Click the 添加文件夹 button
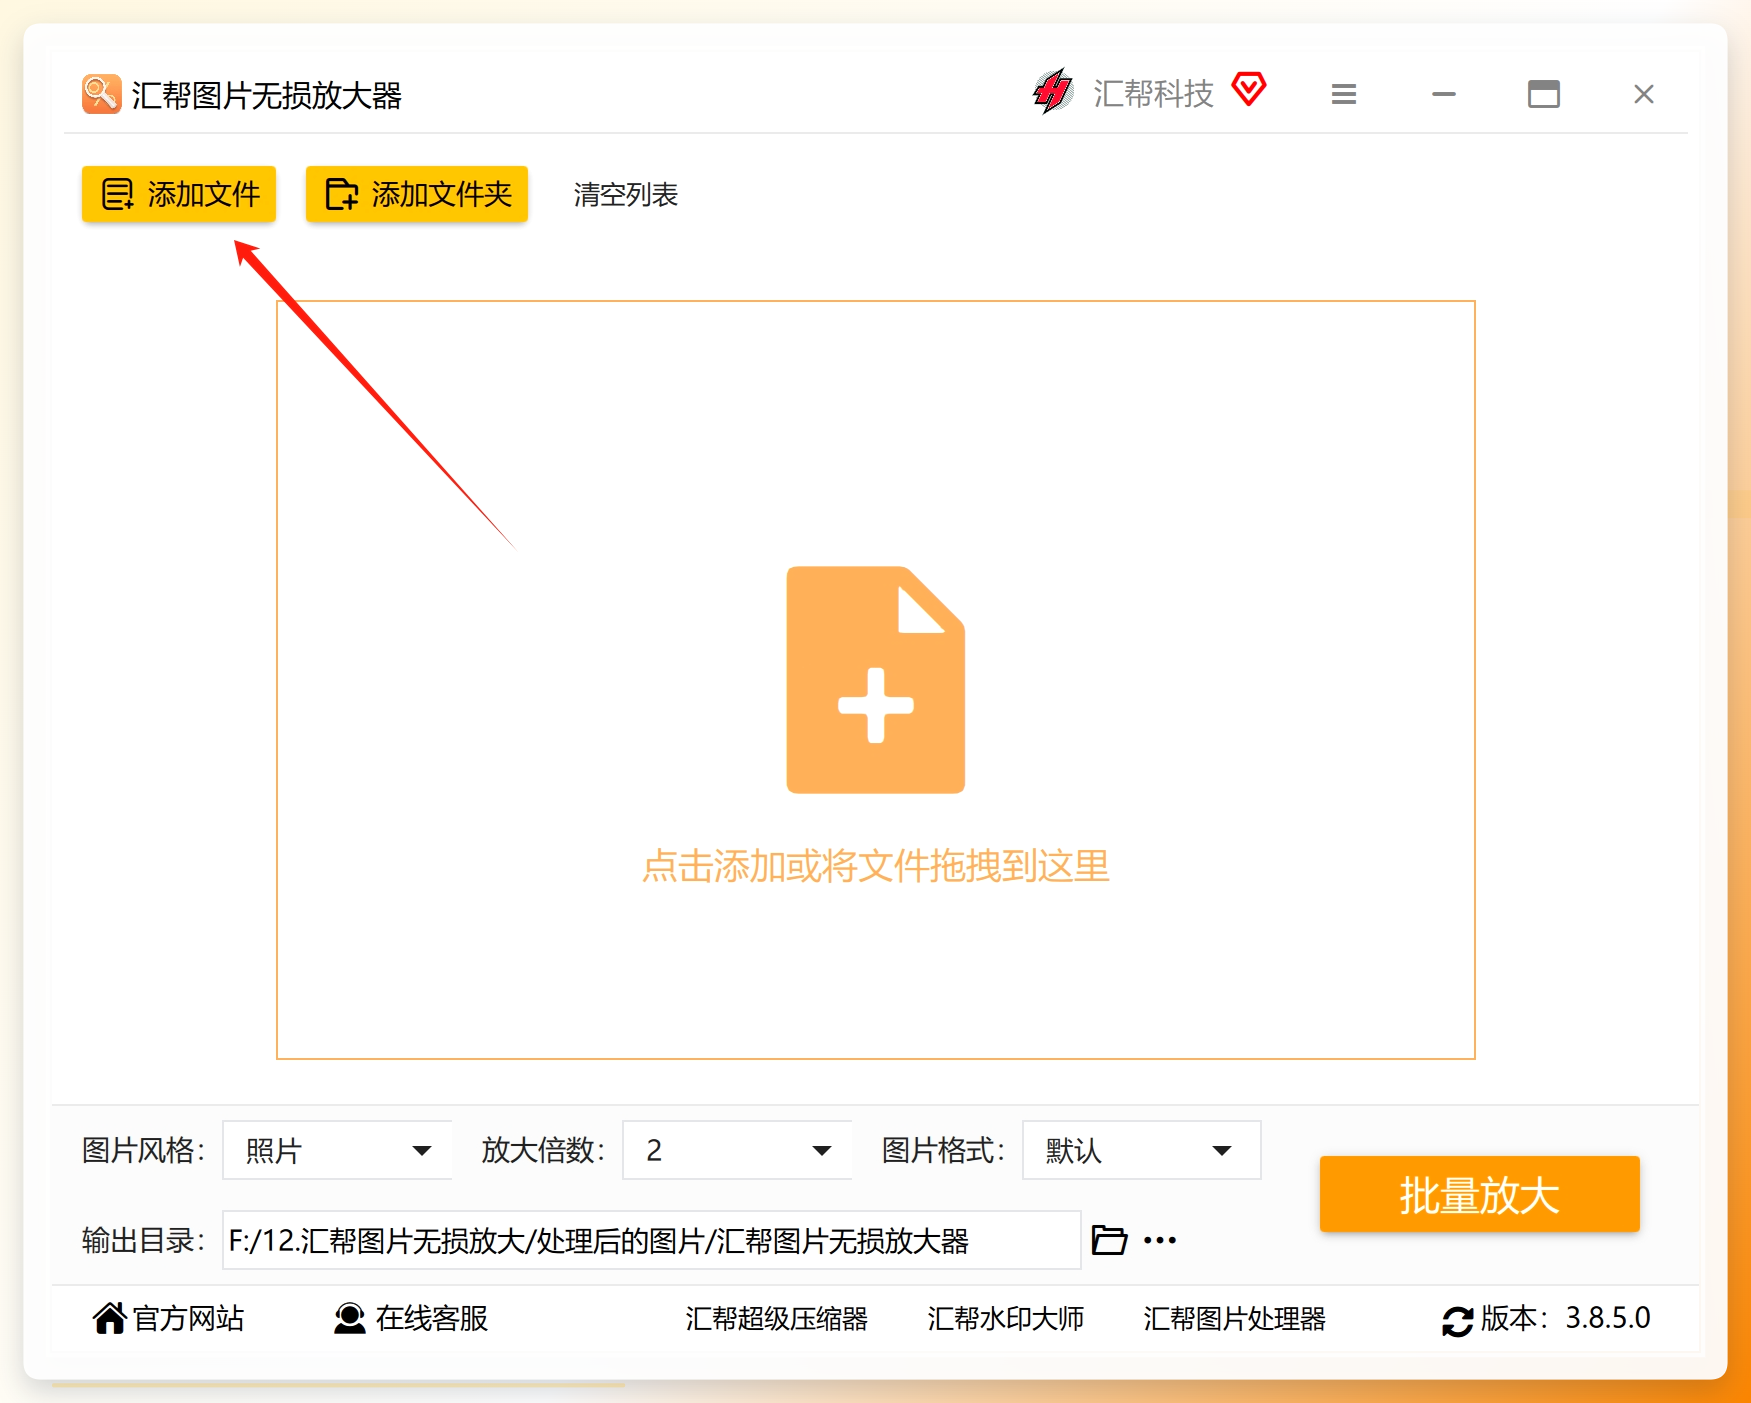 (x=417, y=194)
